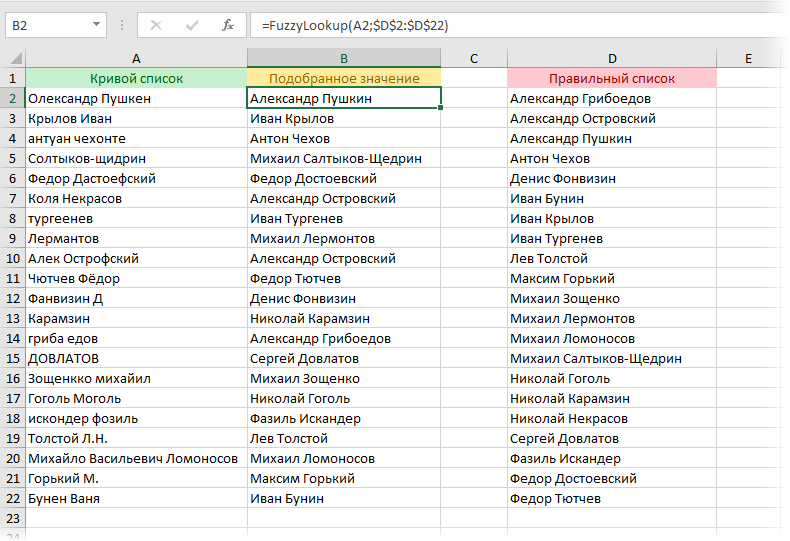Select cell 'гриба едов'
The image size is (790, 541).
136,339
